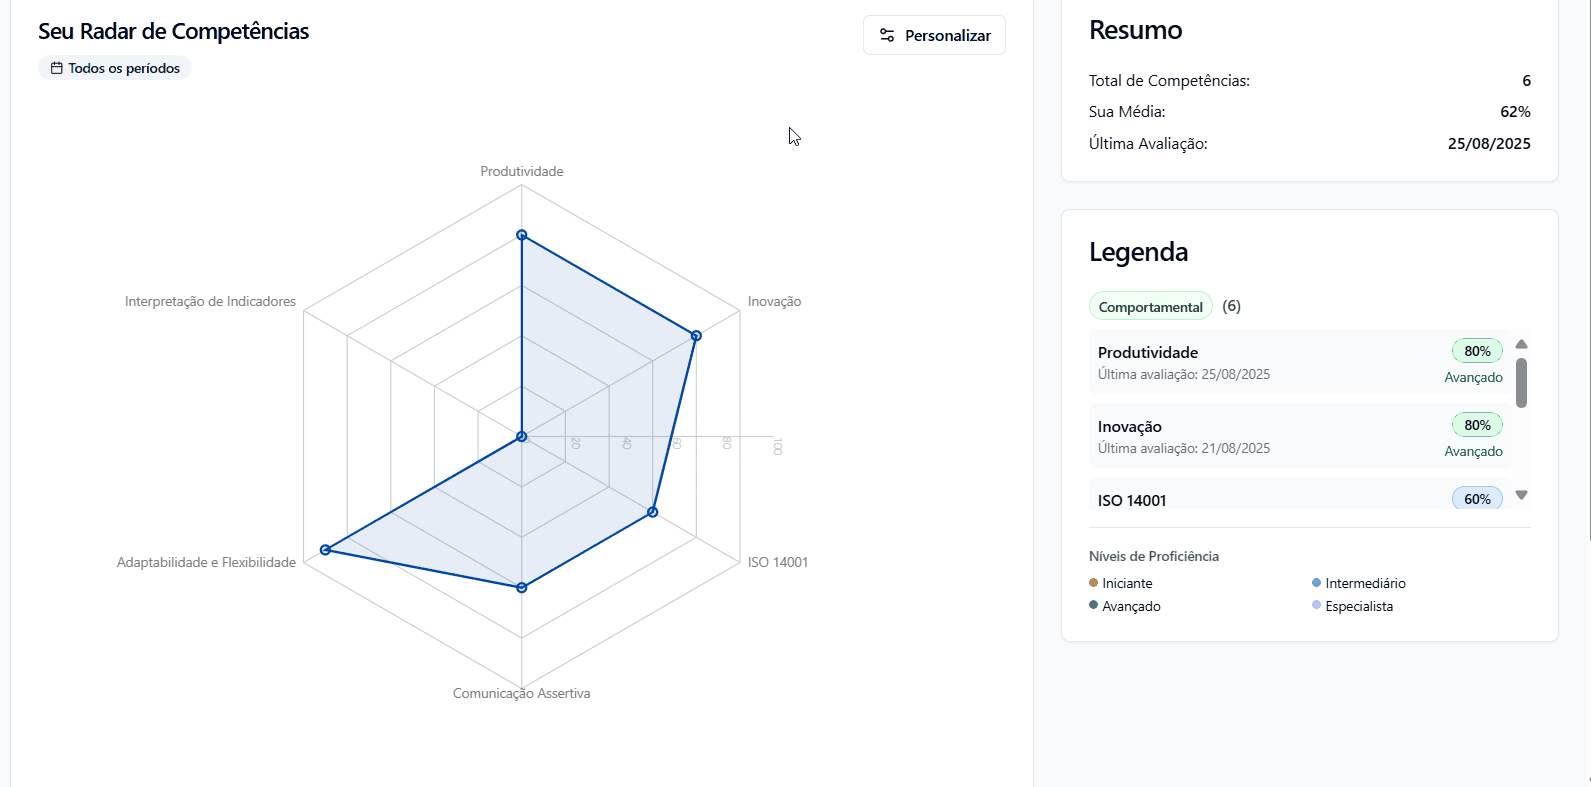Select the Comunicação Assertiva radar data point
This screenshot has height=787, width=1591.
(x=521, y=588)
